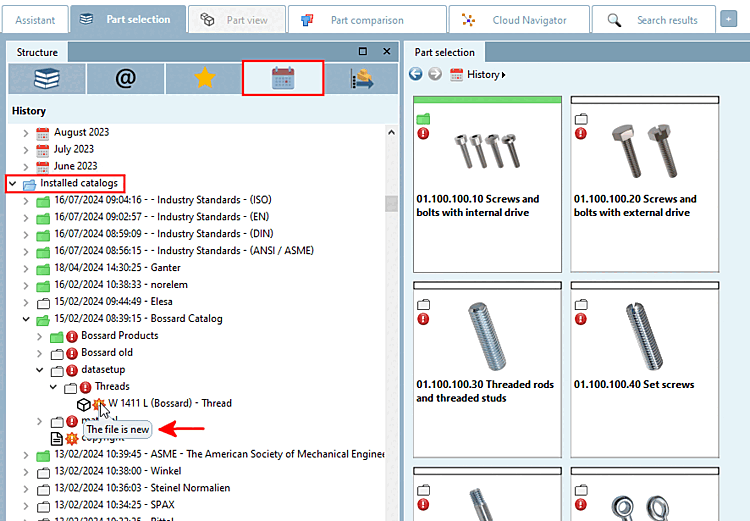
Task: Expand the Bossard Products node
Action: coord(40,336)
